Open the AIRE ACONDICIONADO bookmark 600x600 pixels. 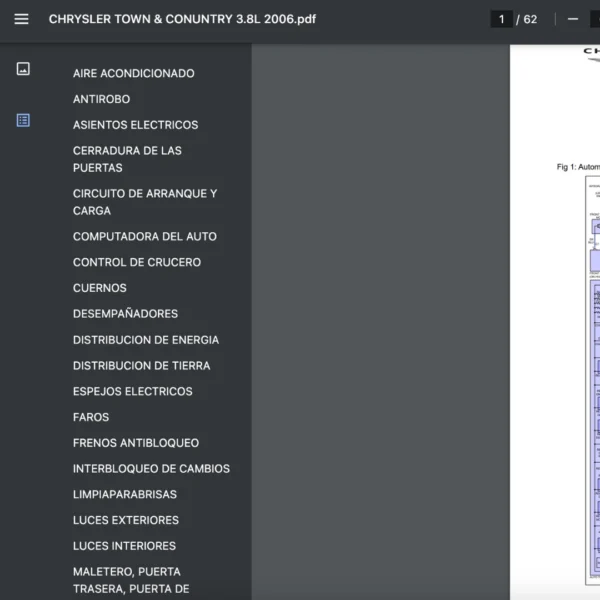pos(133,73)
